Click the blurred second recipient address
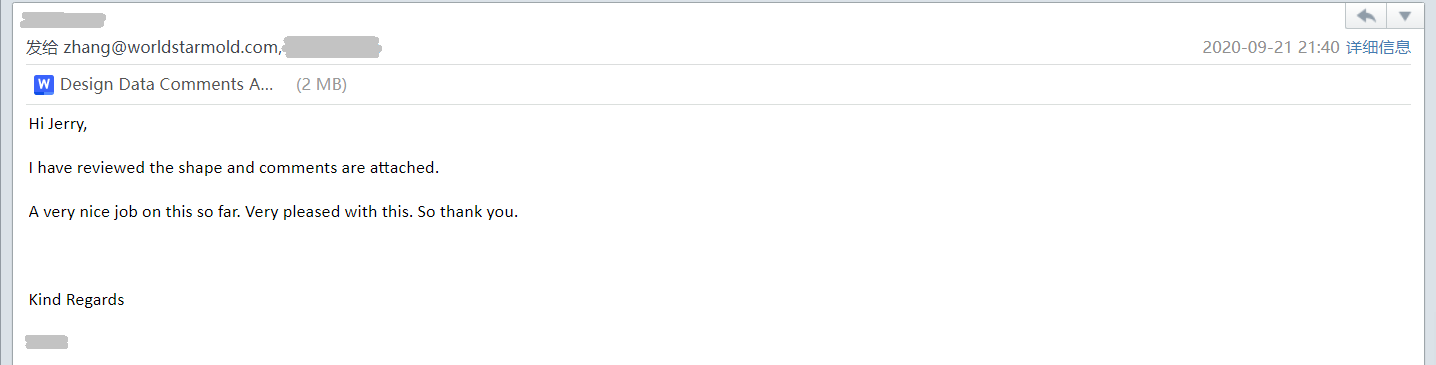1436x365 pixels. [333, 46]
